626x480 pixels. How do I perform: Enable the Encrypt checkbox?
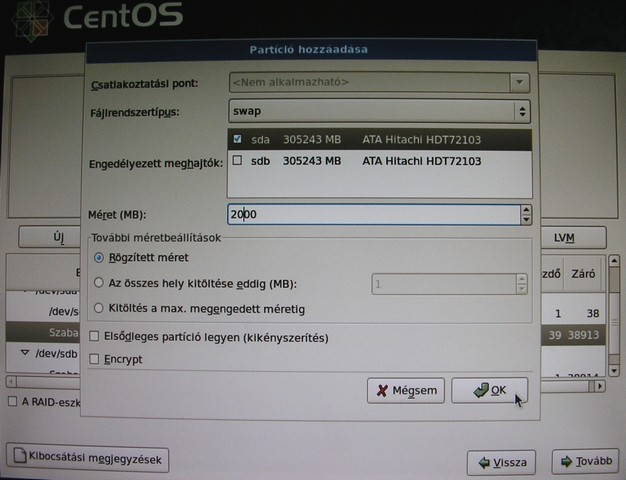95,359
